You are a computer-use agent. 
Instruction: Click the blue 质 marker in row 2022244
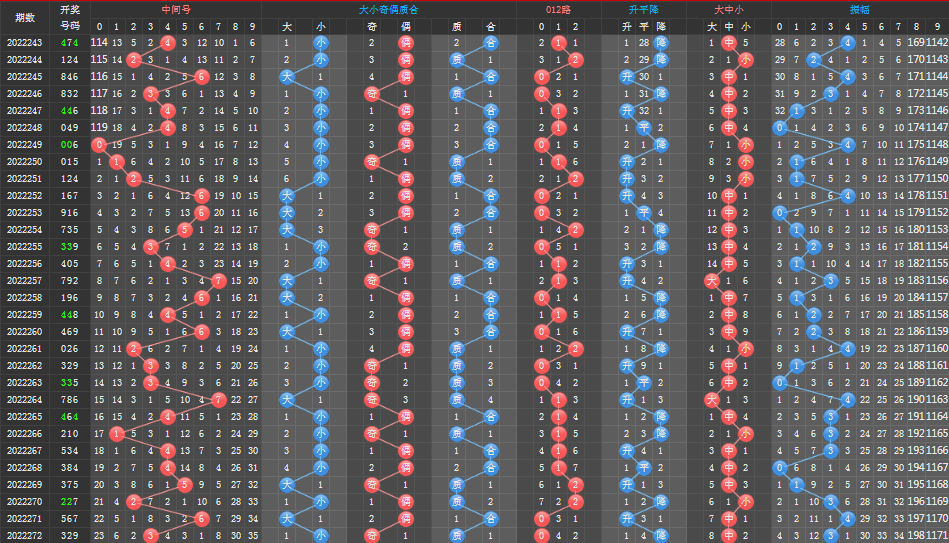(456, 60)
